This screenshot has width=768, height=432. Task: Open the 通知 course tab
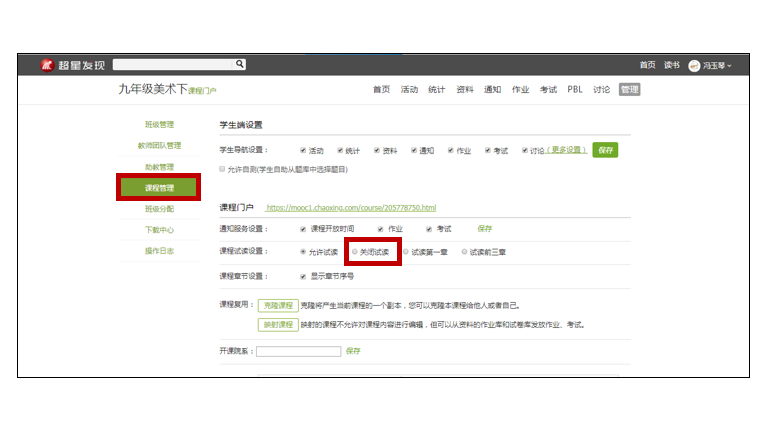pos(492,90)
